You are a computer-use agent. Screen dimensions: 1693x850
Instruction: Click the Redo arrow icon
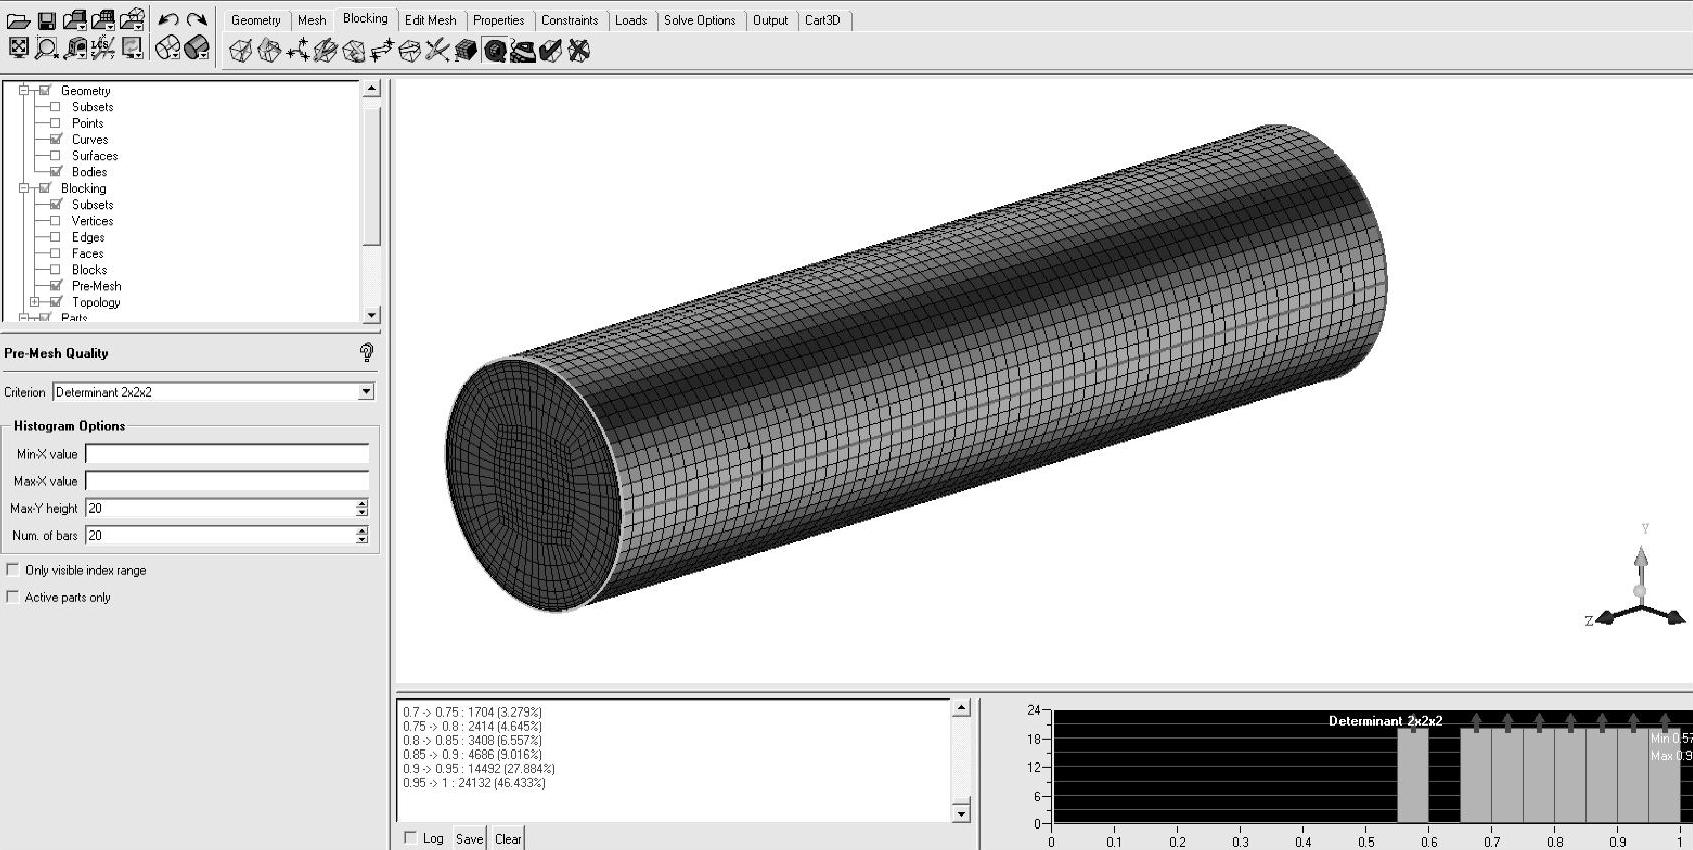coord(197,20)
